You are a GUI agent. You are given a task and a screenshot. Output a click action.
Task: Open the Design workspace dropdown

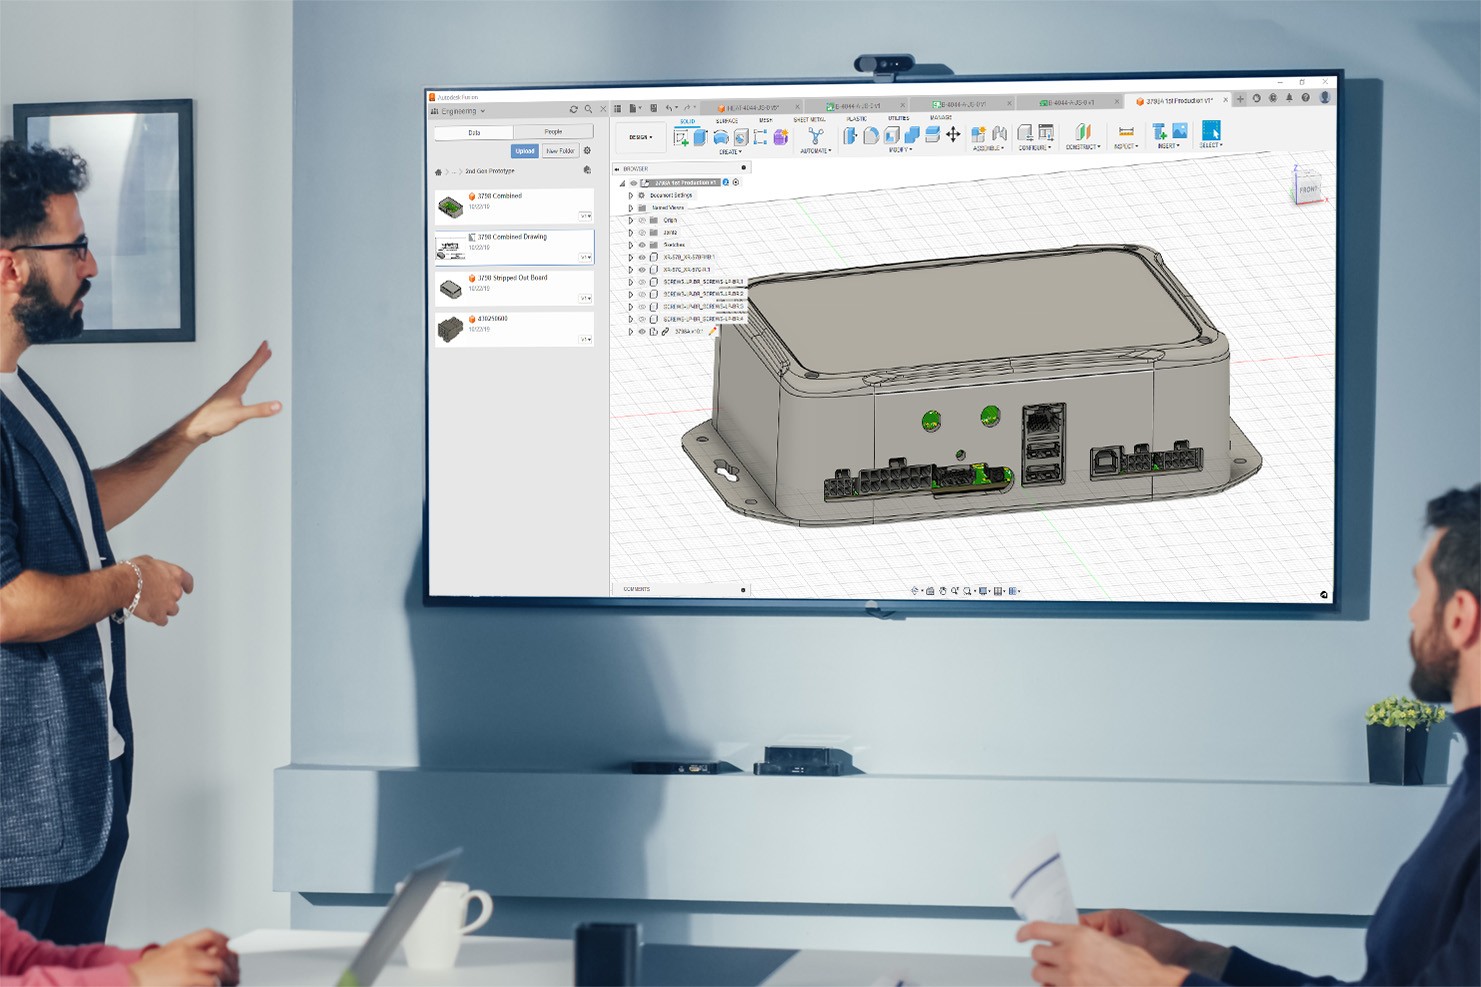pyautogui.click(x=638, y=135)
